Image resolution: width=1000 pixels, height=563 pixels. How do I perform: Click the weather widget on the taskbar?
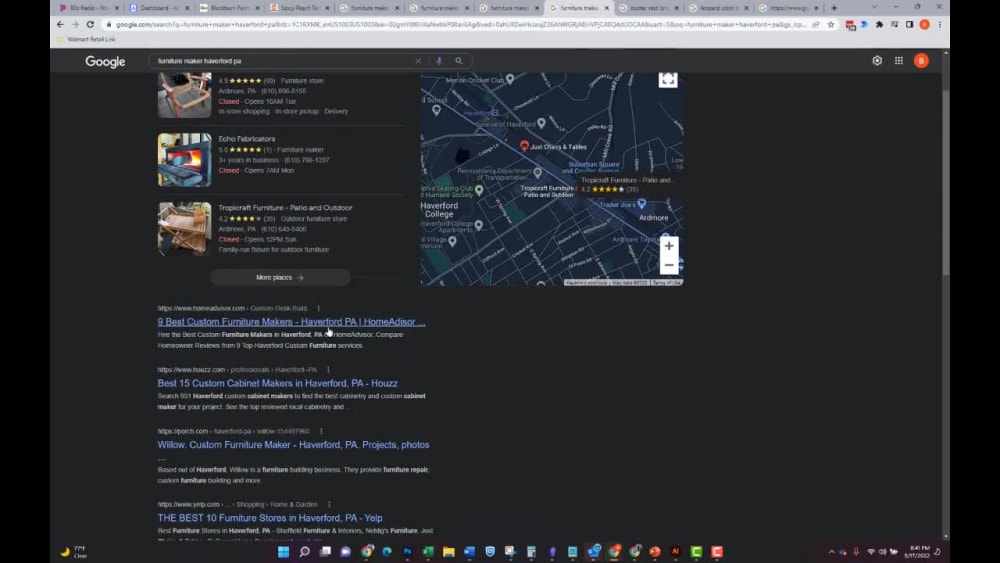click(74, 552)
